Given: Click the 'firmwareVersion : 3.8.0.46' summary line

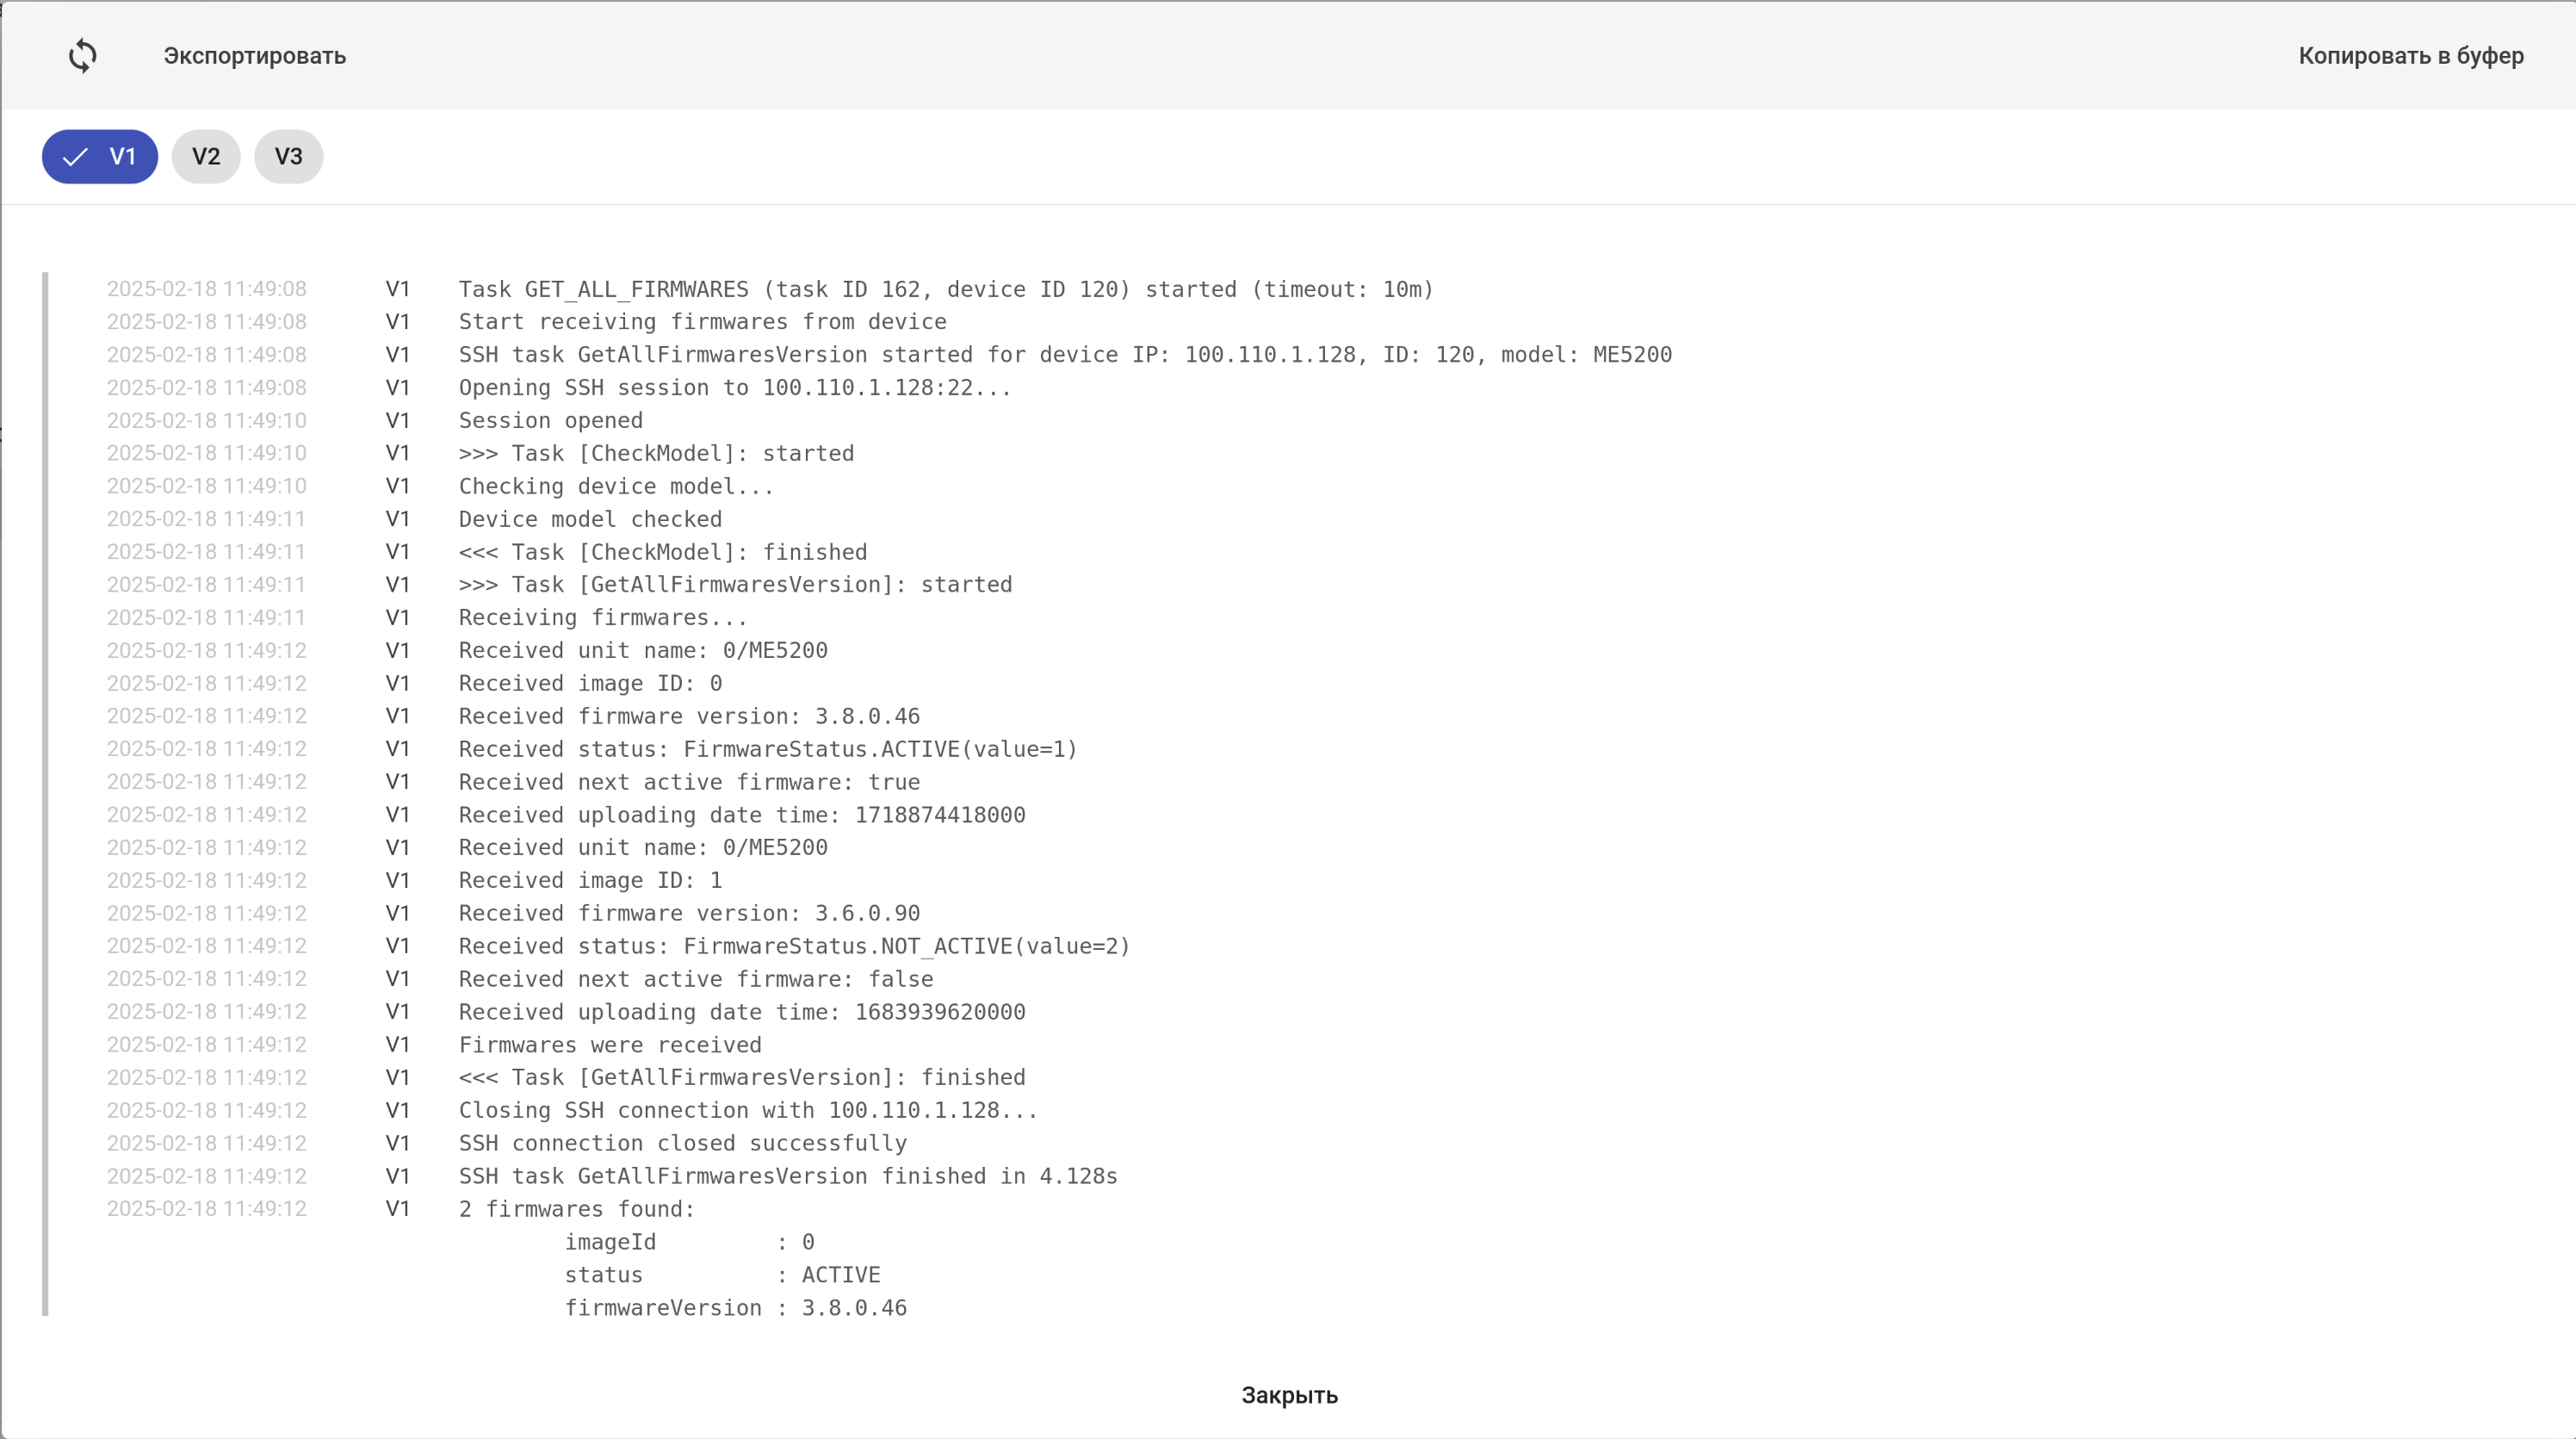Looking at the screenshot, I should pos(735,1309).
